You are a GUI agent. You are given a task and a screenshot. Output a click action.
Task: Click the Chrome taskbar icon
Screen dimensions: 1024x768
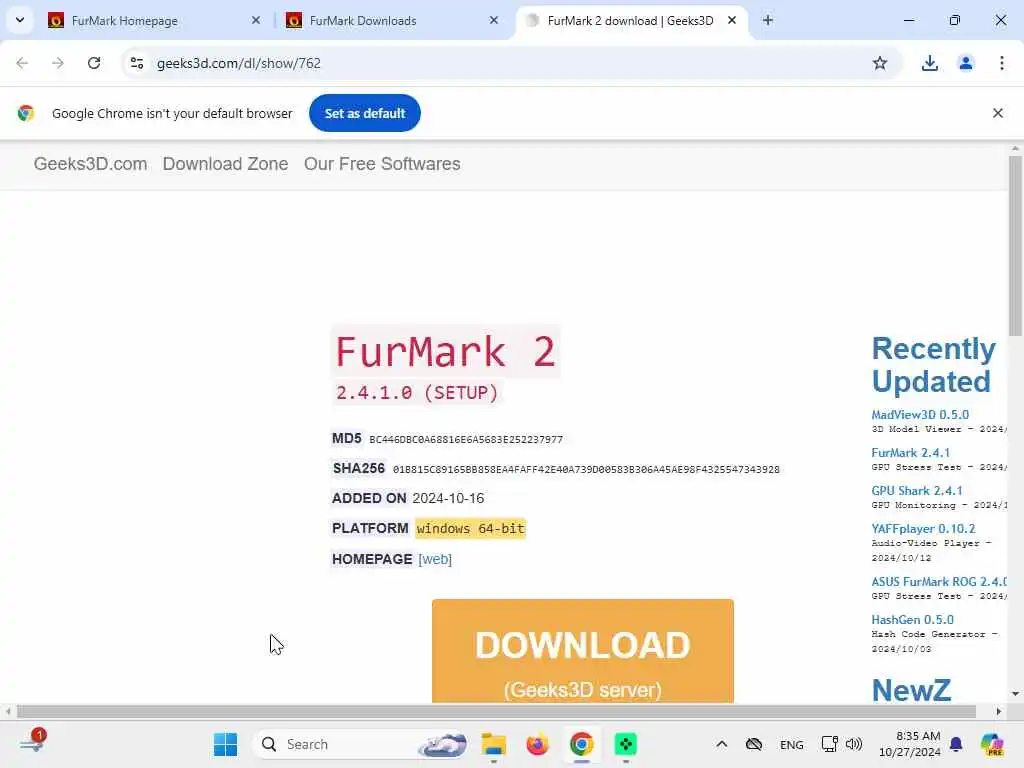pyautogui.click(x=581, y=744)
